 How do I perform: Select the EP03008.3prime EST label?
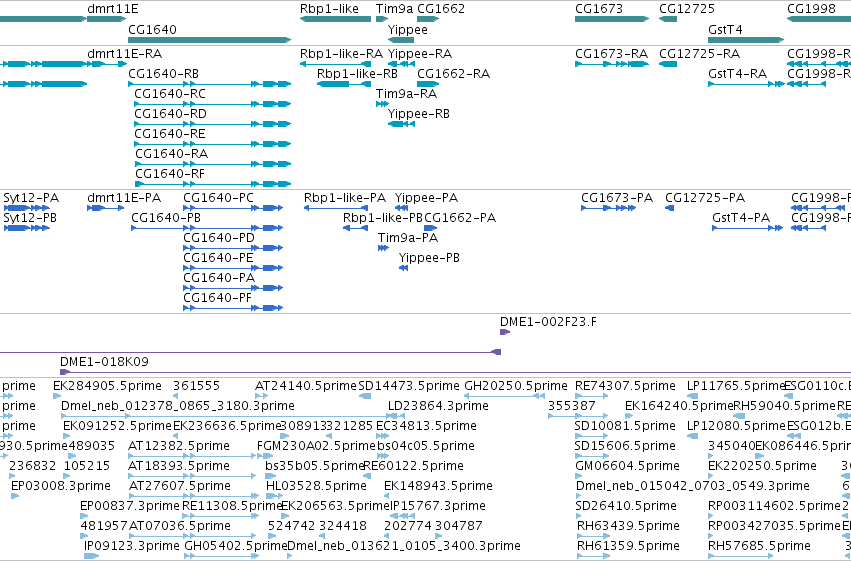click(x=61, y=486)
